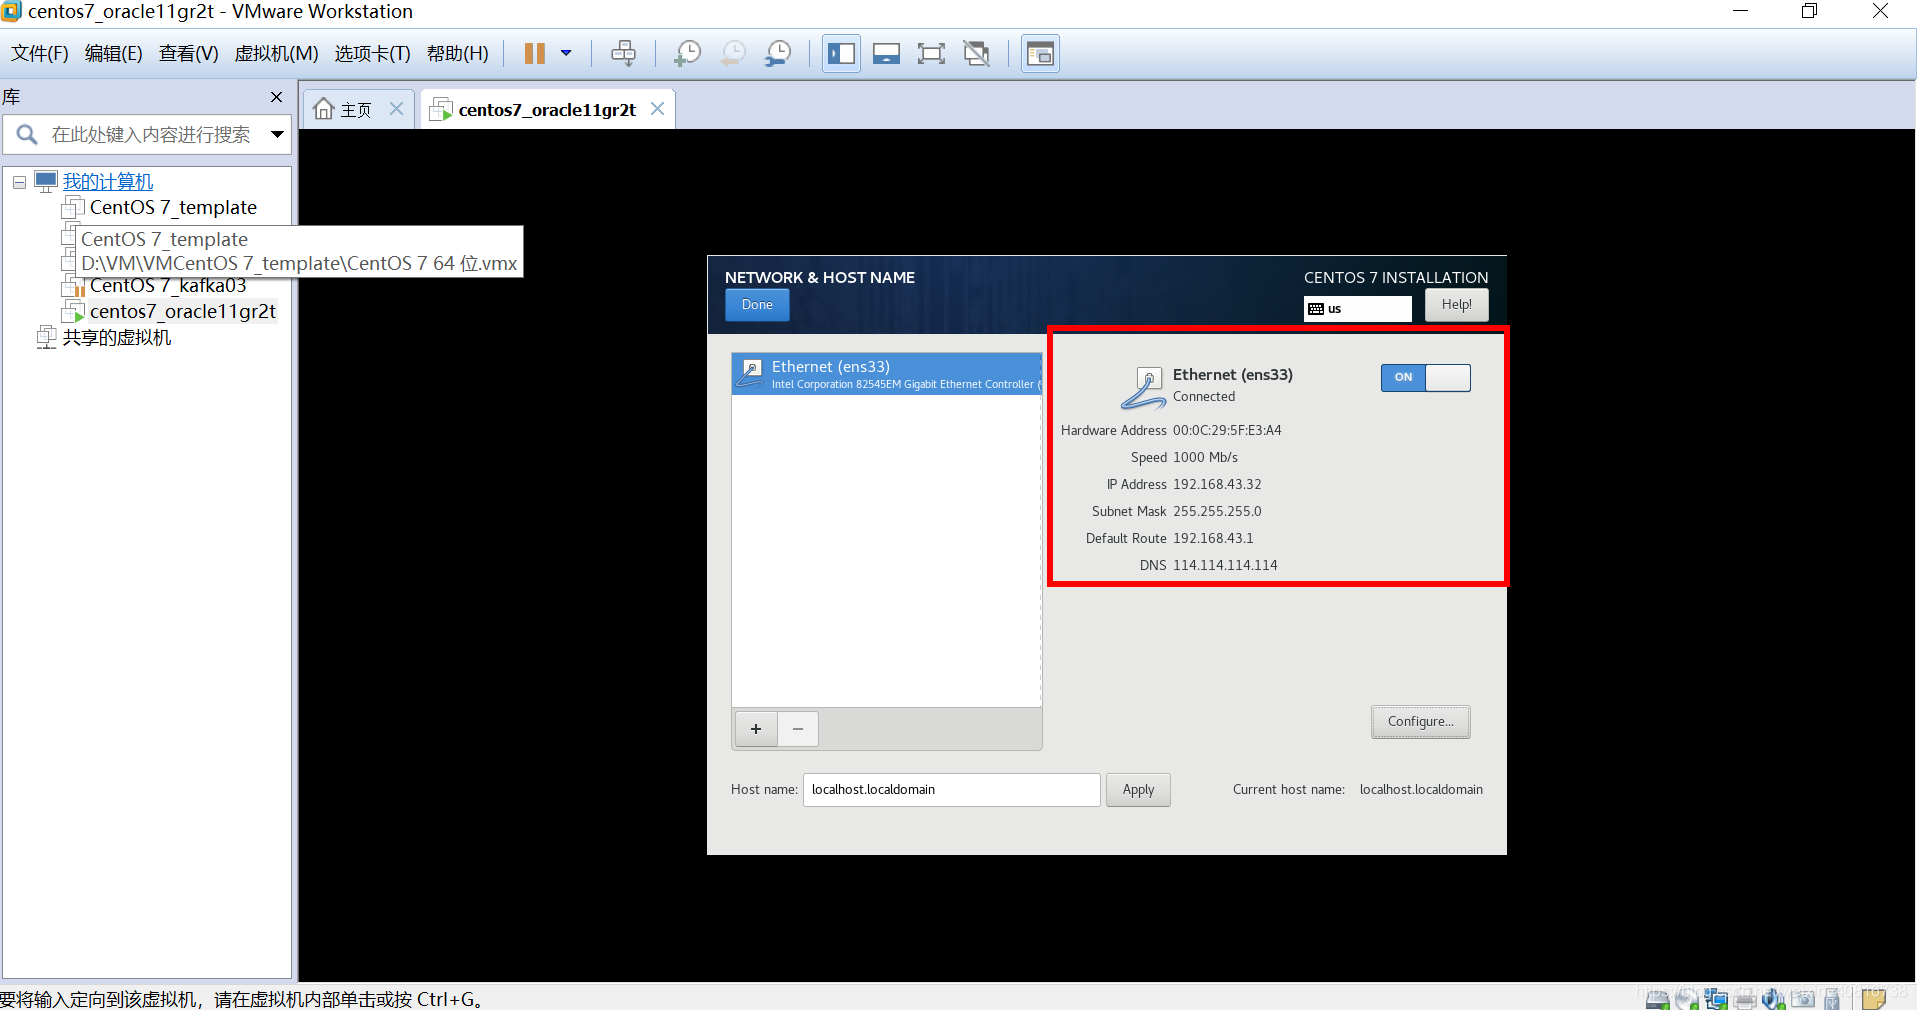
Task: Revert the VM to its previous snapshot
Action: point(733,53)
